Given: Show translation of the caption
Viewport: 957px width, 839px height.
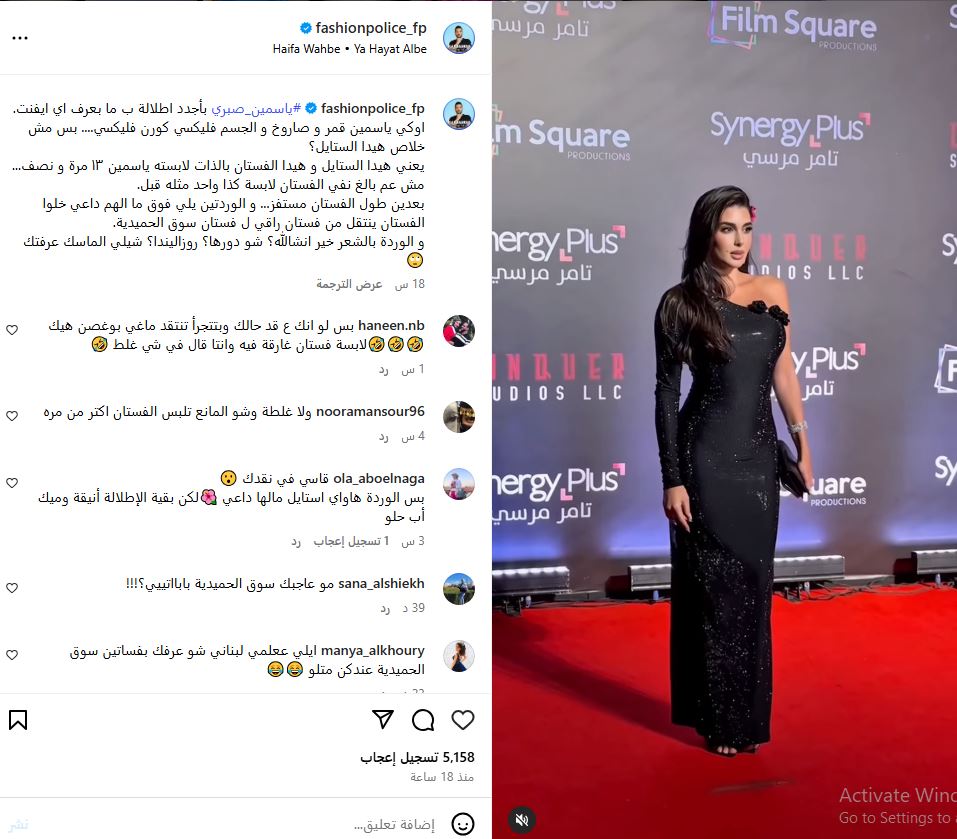Looking at the screenshot, I should tap(349, 284).
